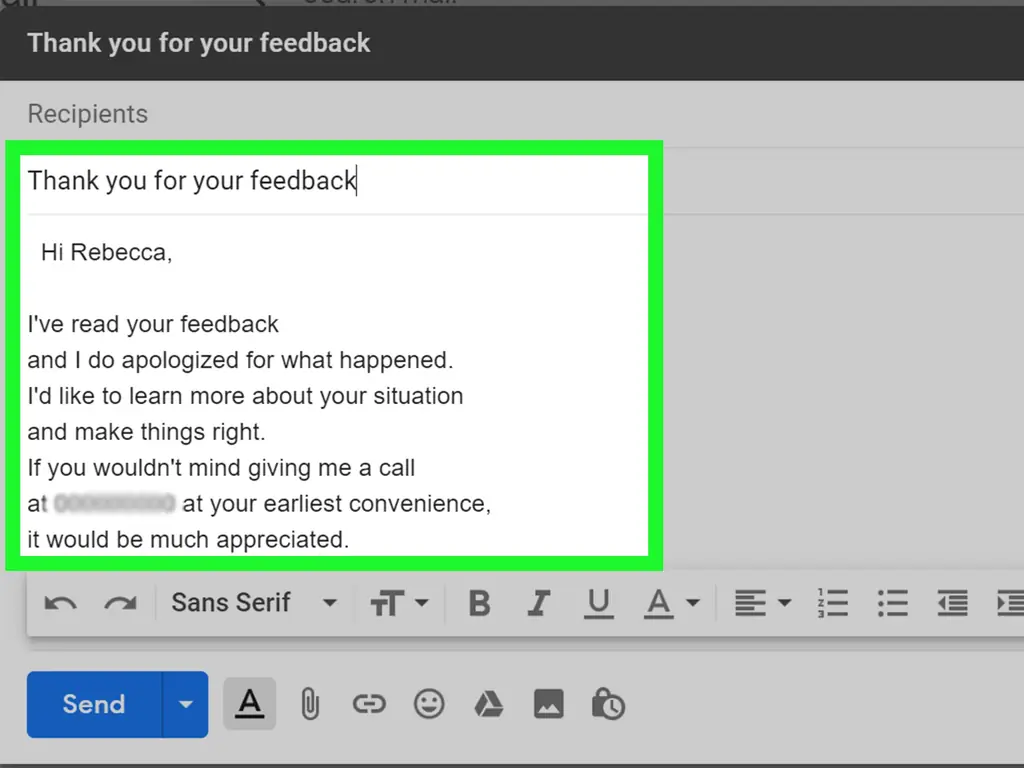Decrease the indent level
1024x768 pixels.
[x=952, y=603]
